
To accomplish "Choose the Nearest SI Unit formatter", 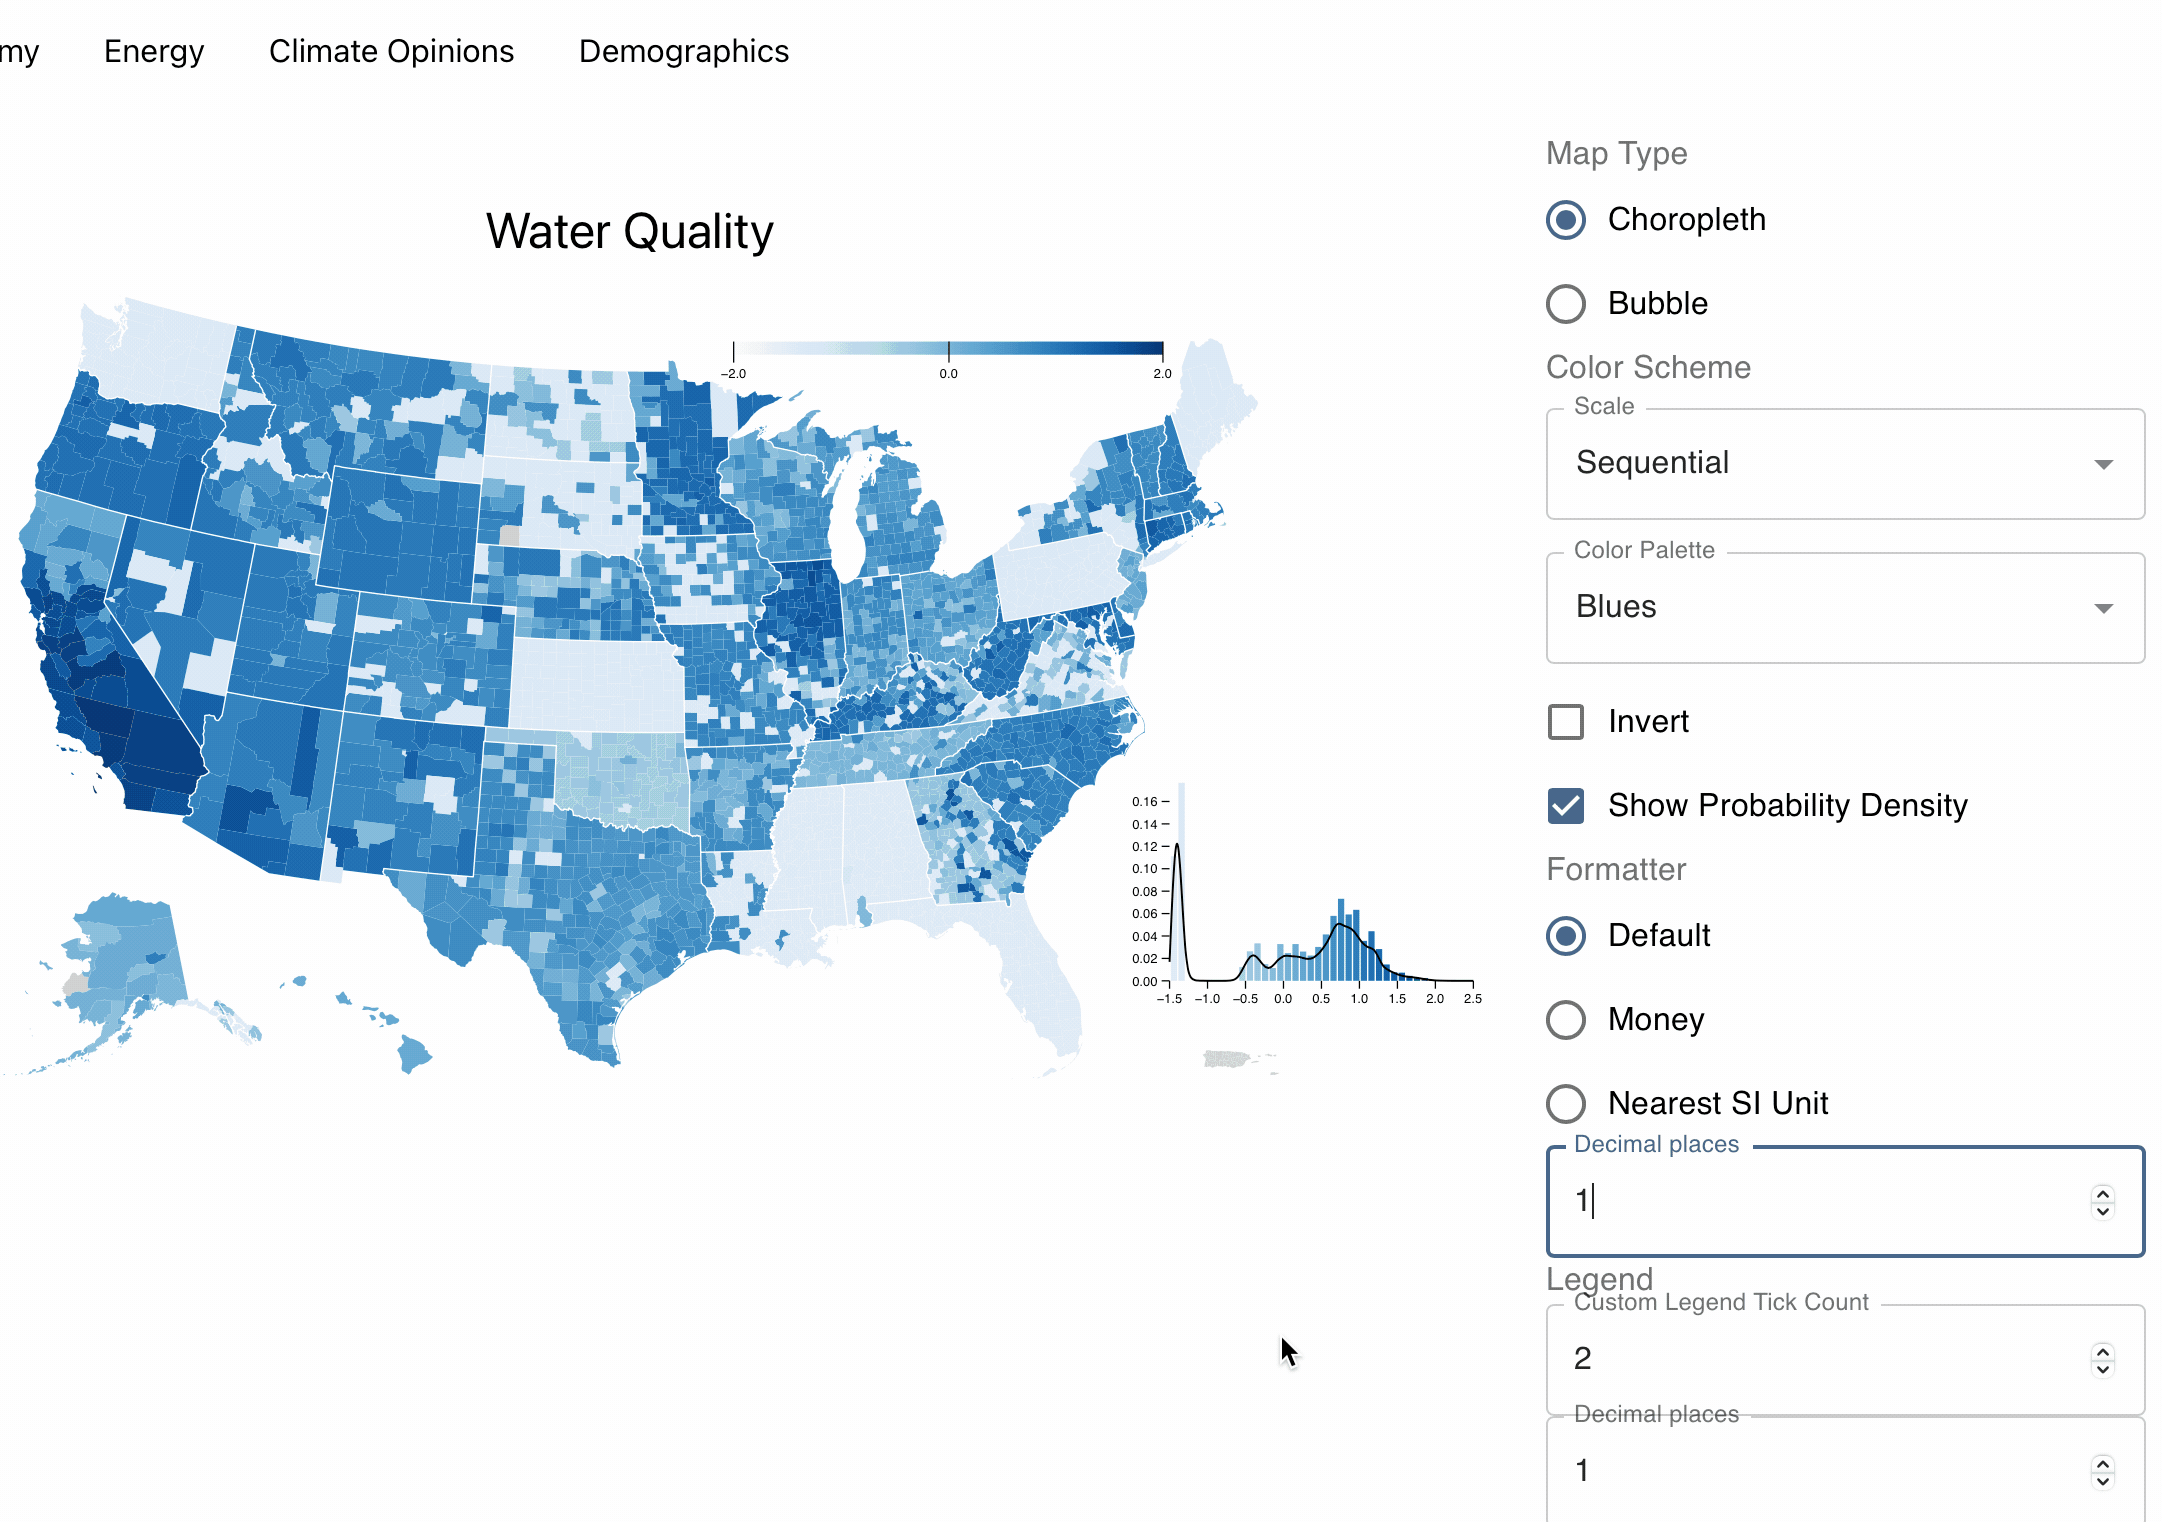I will pyautogui.click(x=1565, y=1103).
